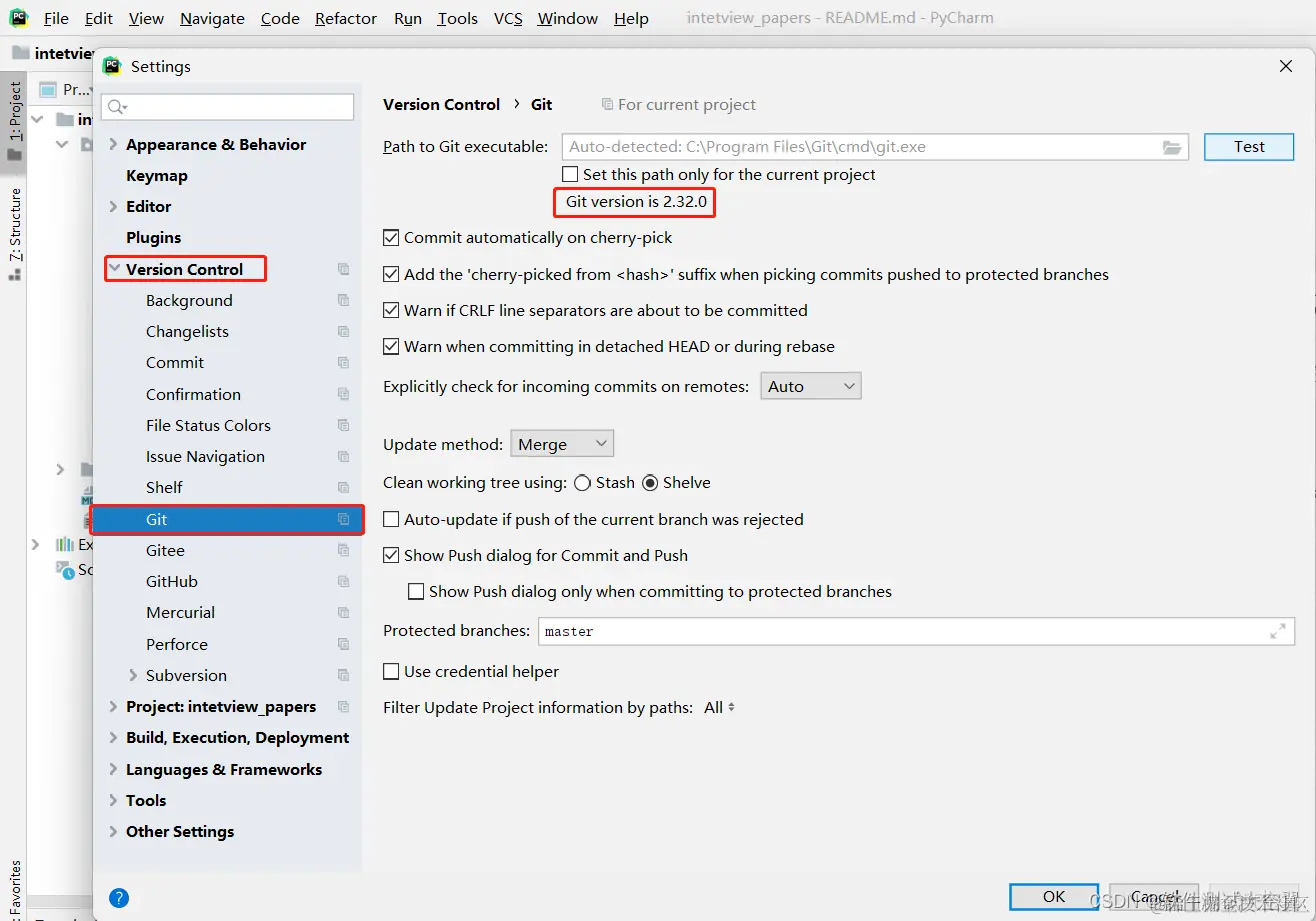The width and height of the screenshot is (1316, 921).
Task: Click the project-level icon next to File Status Colors
Action: coord(343,426)
